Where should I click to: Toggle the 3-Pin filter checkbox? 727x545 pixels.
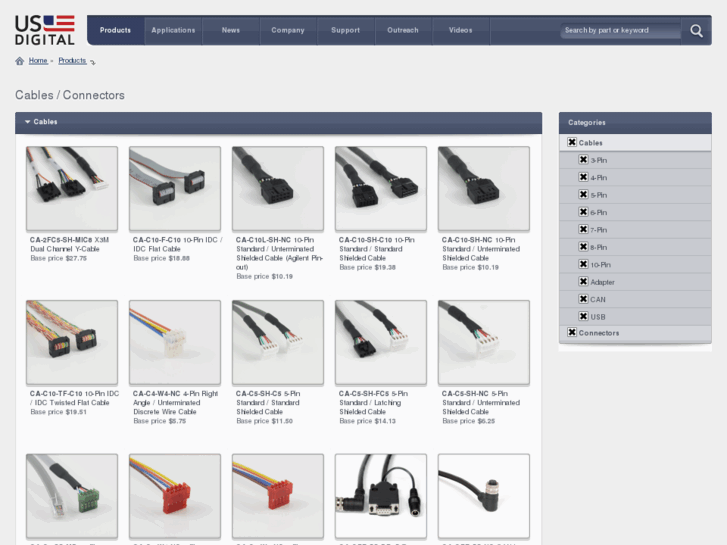(583, 160)
